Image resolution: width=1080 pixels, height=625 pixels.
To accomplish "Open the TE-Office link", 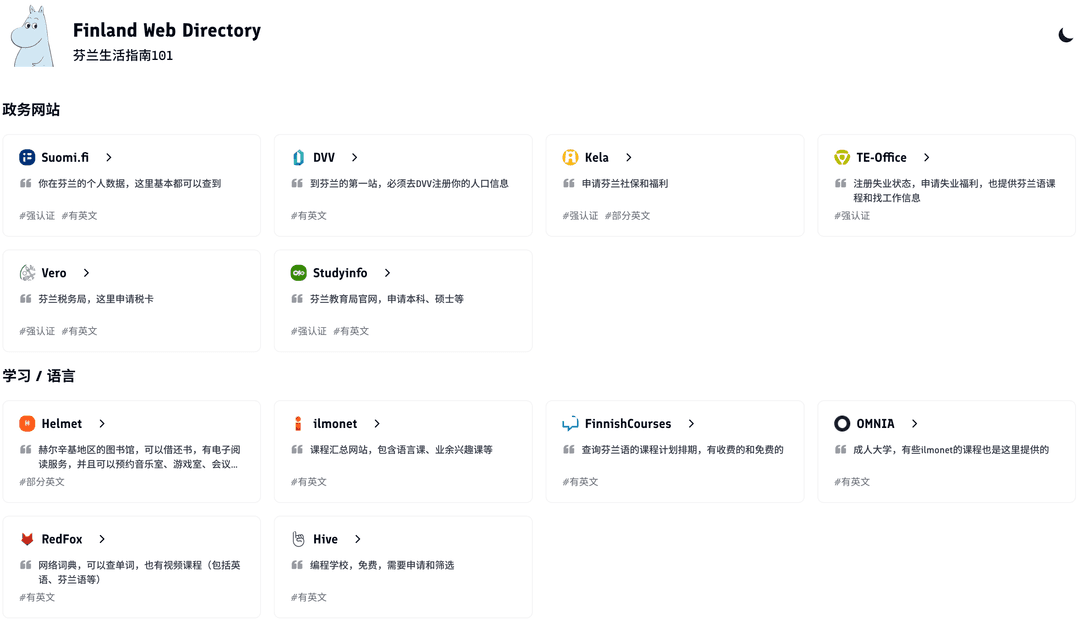I will tap(881, 157).
